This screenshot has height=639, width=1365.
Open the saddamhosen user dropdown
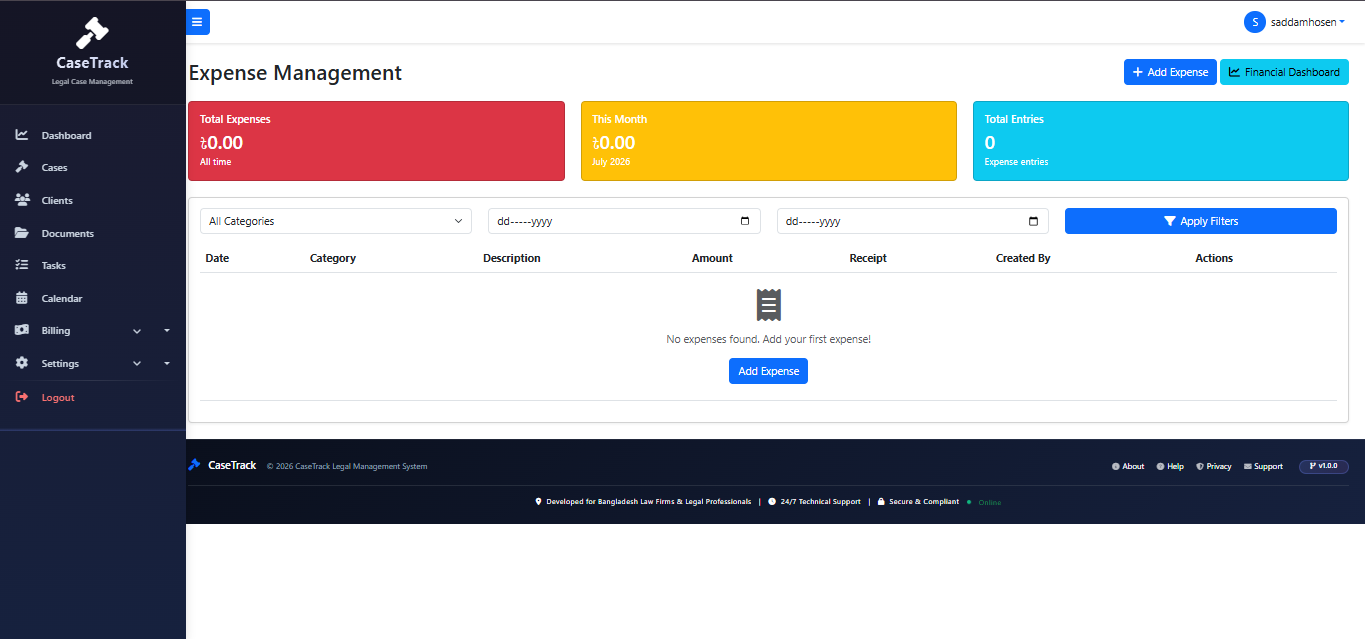[x=1295, y=22]
